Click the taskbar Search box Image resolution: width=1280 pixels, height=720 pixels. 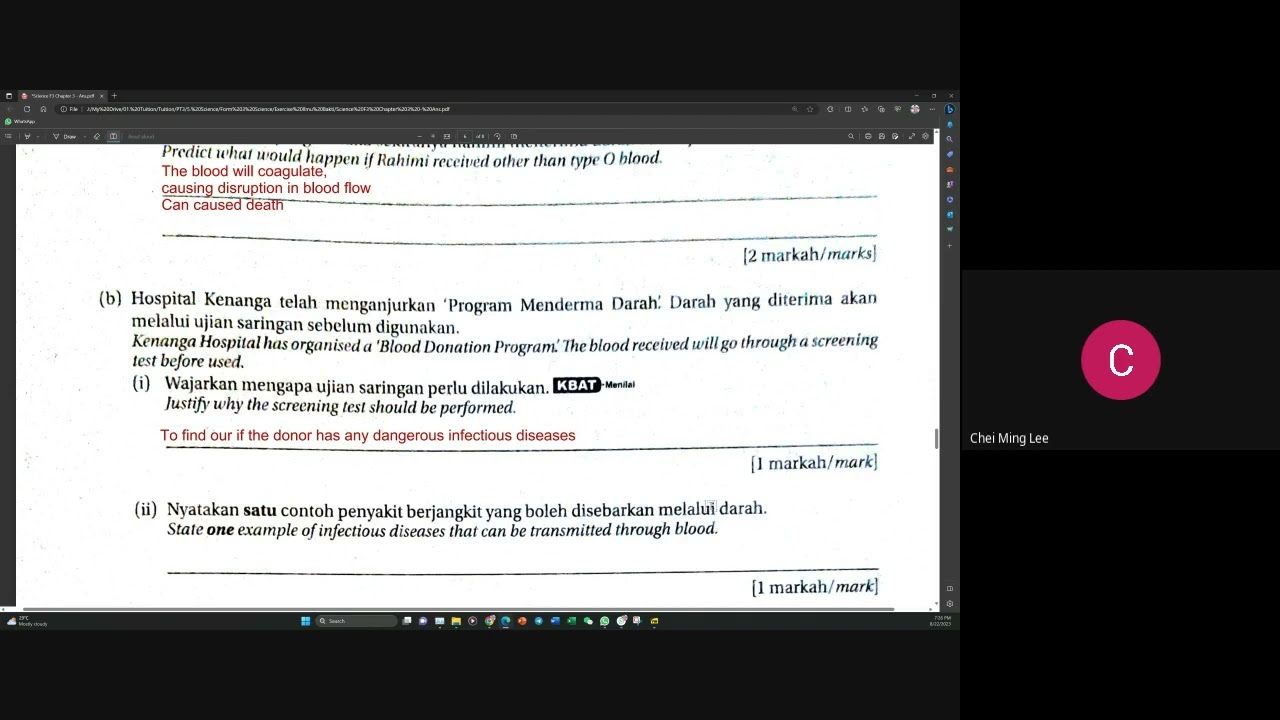coord(356,621)
